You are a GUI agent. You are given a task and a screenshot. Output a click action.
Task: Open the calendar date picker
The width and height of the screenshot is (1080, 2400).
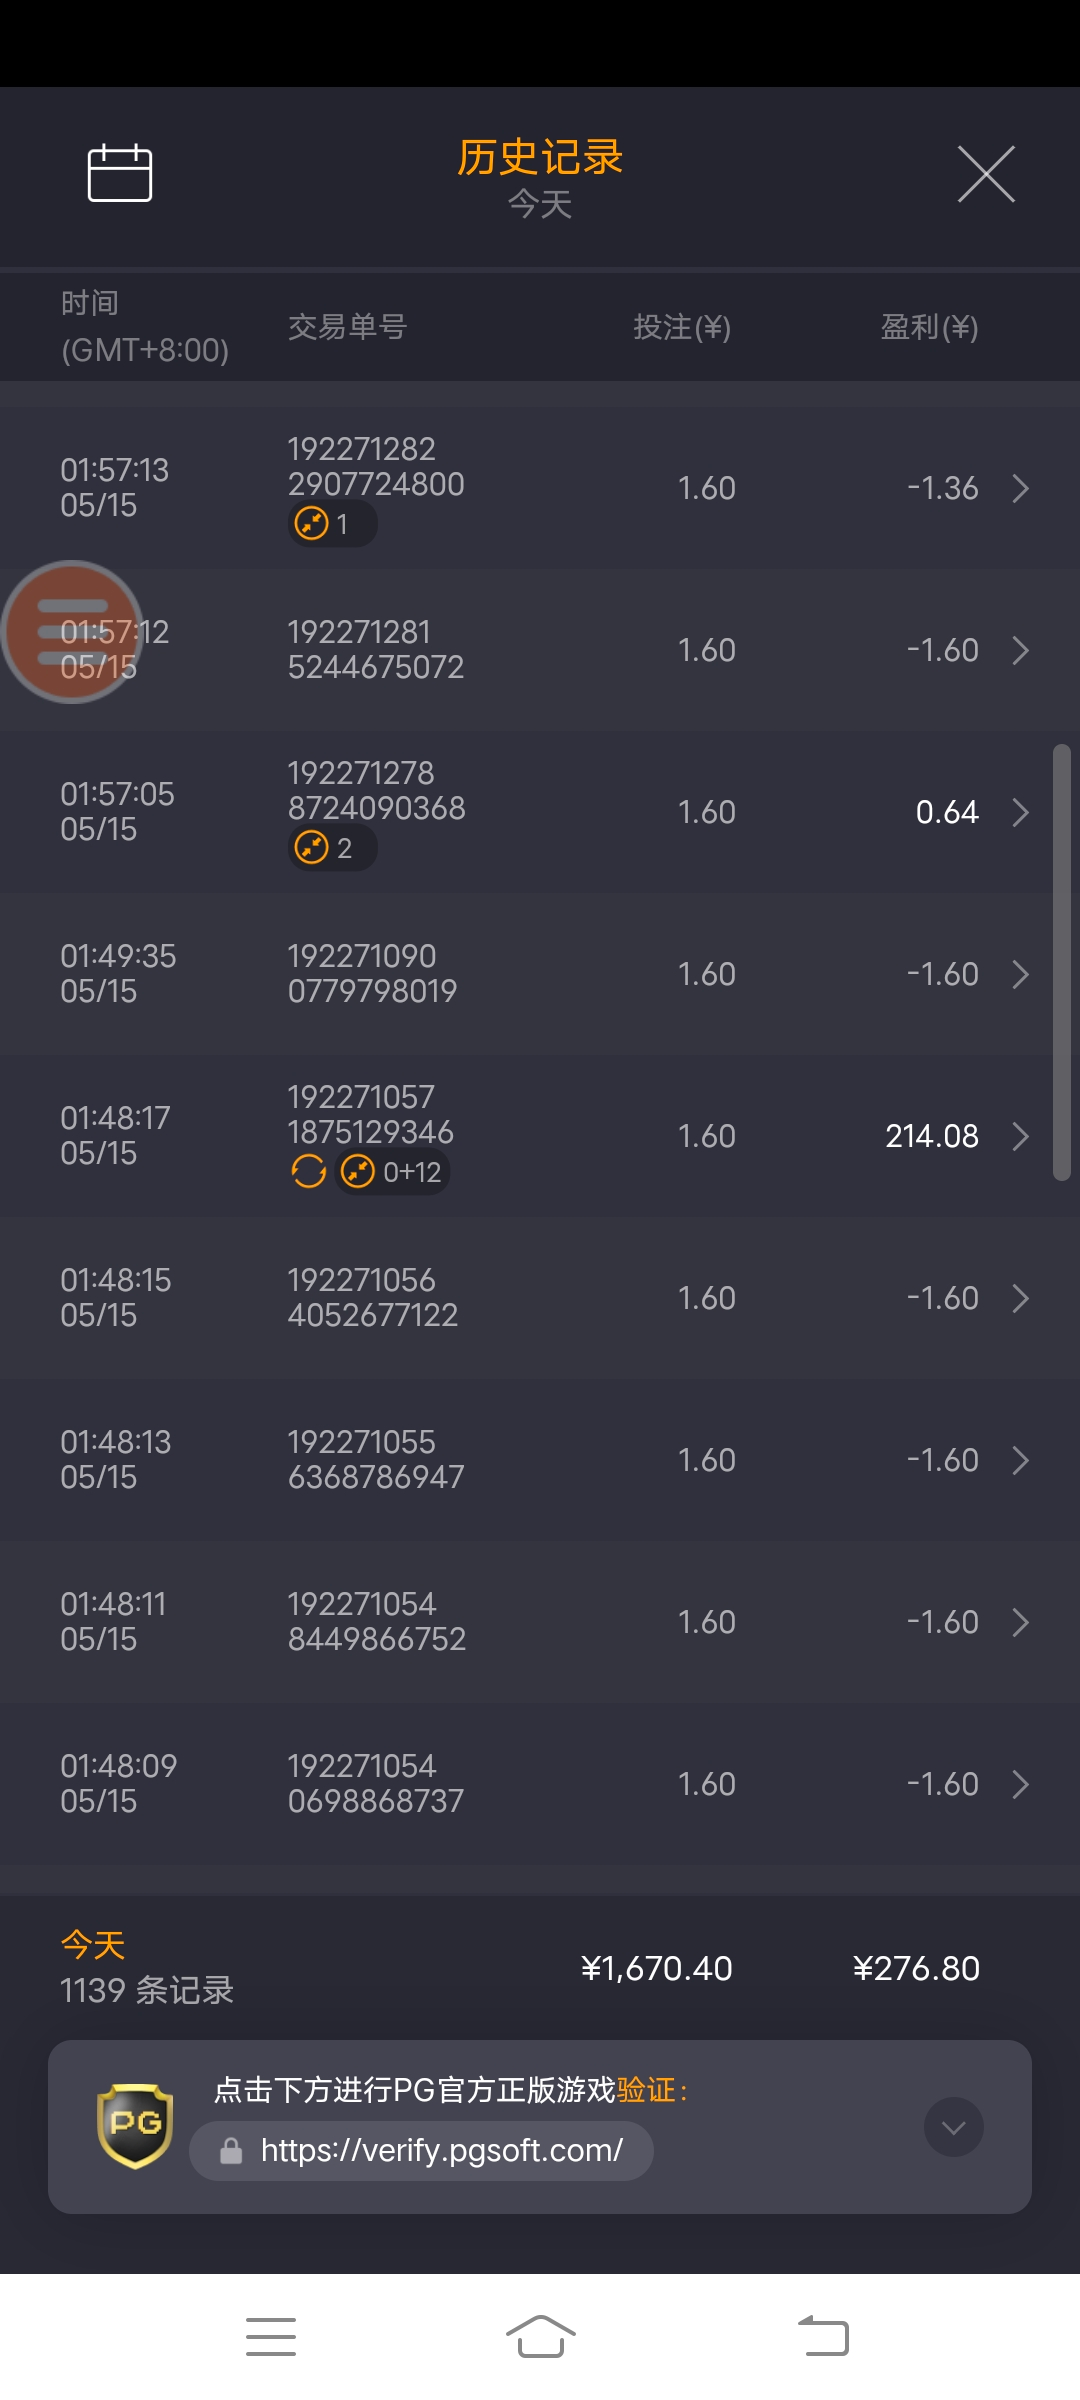120,174
